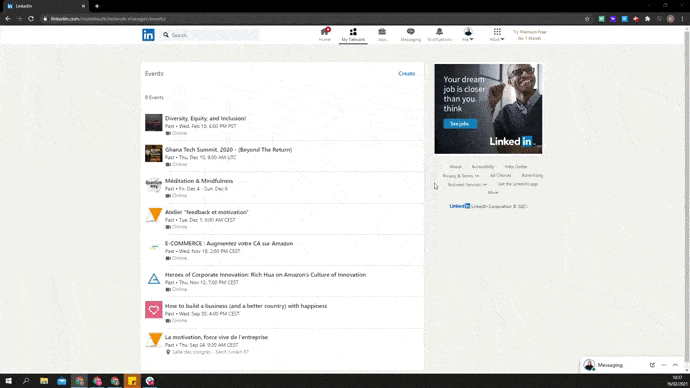This screenshot has width=690, height=388.
Task: Open the My Network tab
Action: click(x=353, y=35)
